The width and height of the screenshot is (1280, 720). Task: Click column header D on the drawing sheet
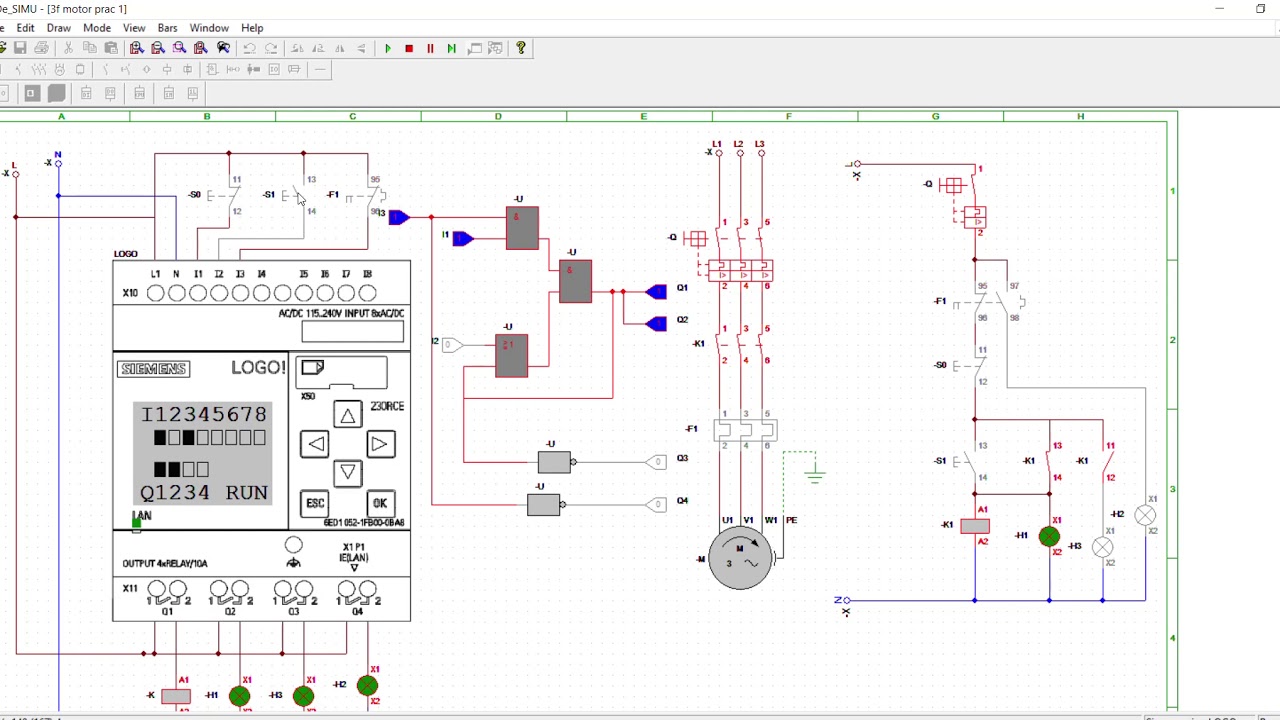tap(498, 117)
